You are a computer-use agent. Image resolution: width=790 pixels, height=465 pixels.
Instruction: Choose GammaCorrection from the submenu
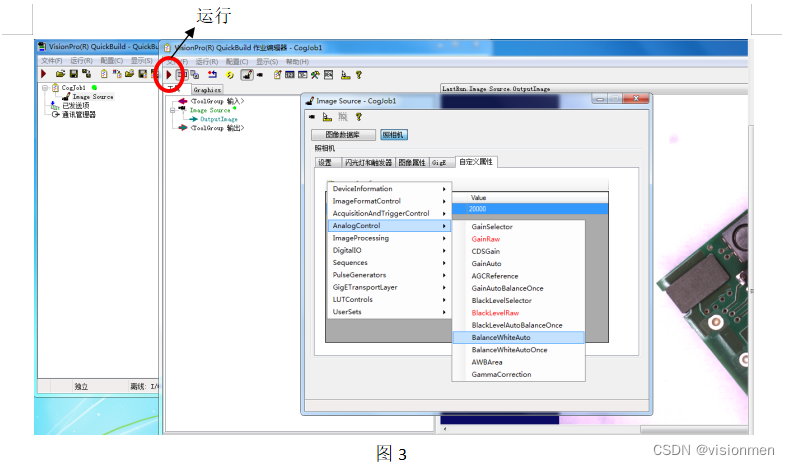(519, 374)
